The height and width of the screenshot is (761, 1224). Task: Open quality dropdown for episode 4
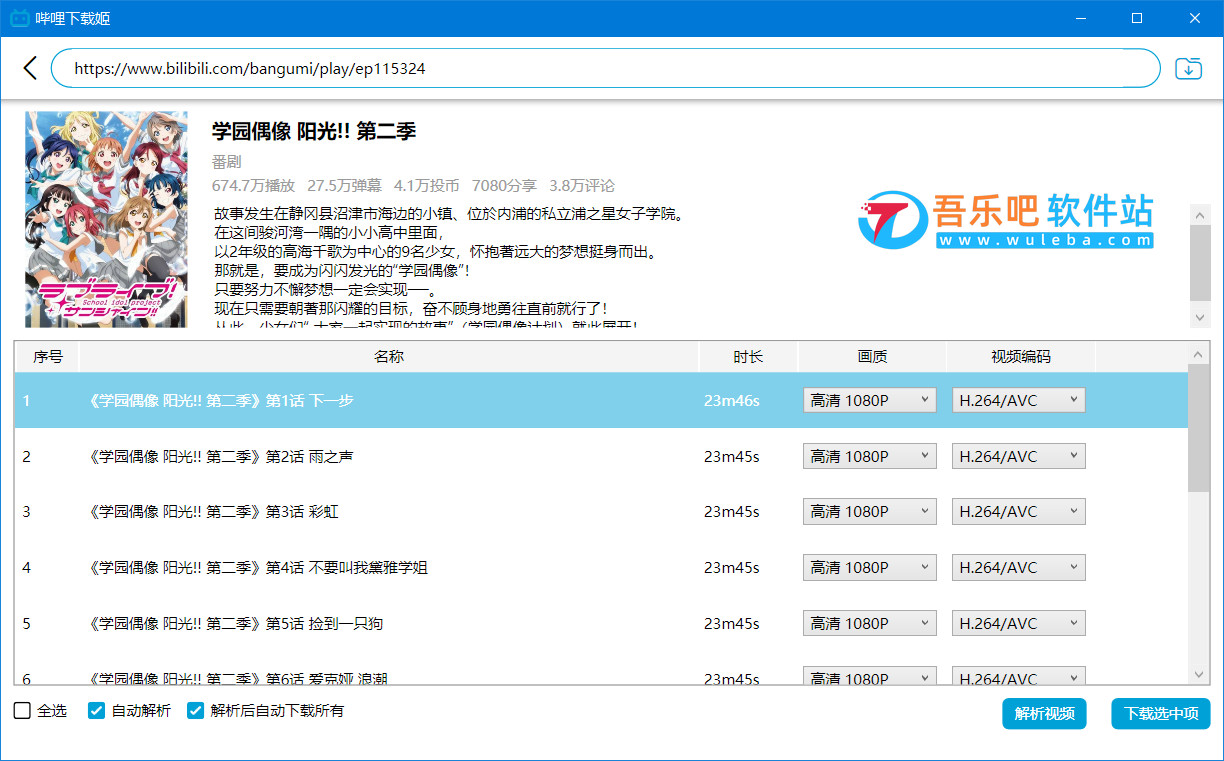coord(870,567)
